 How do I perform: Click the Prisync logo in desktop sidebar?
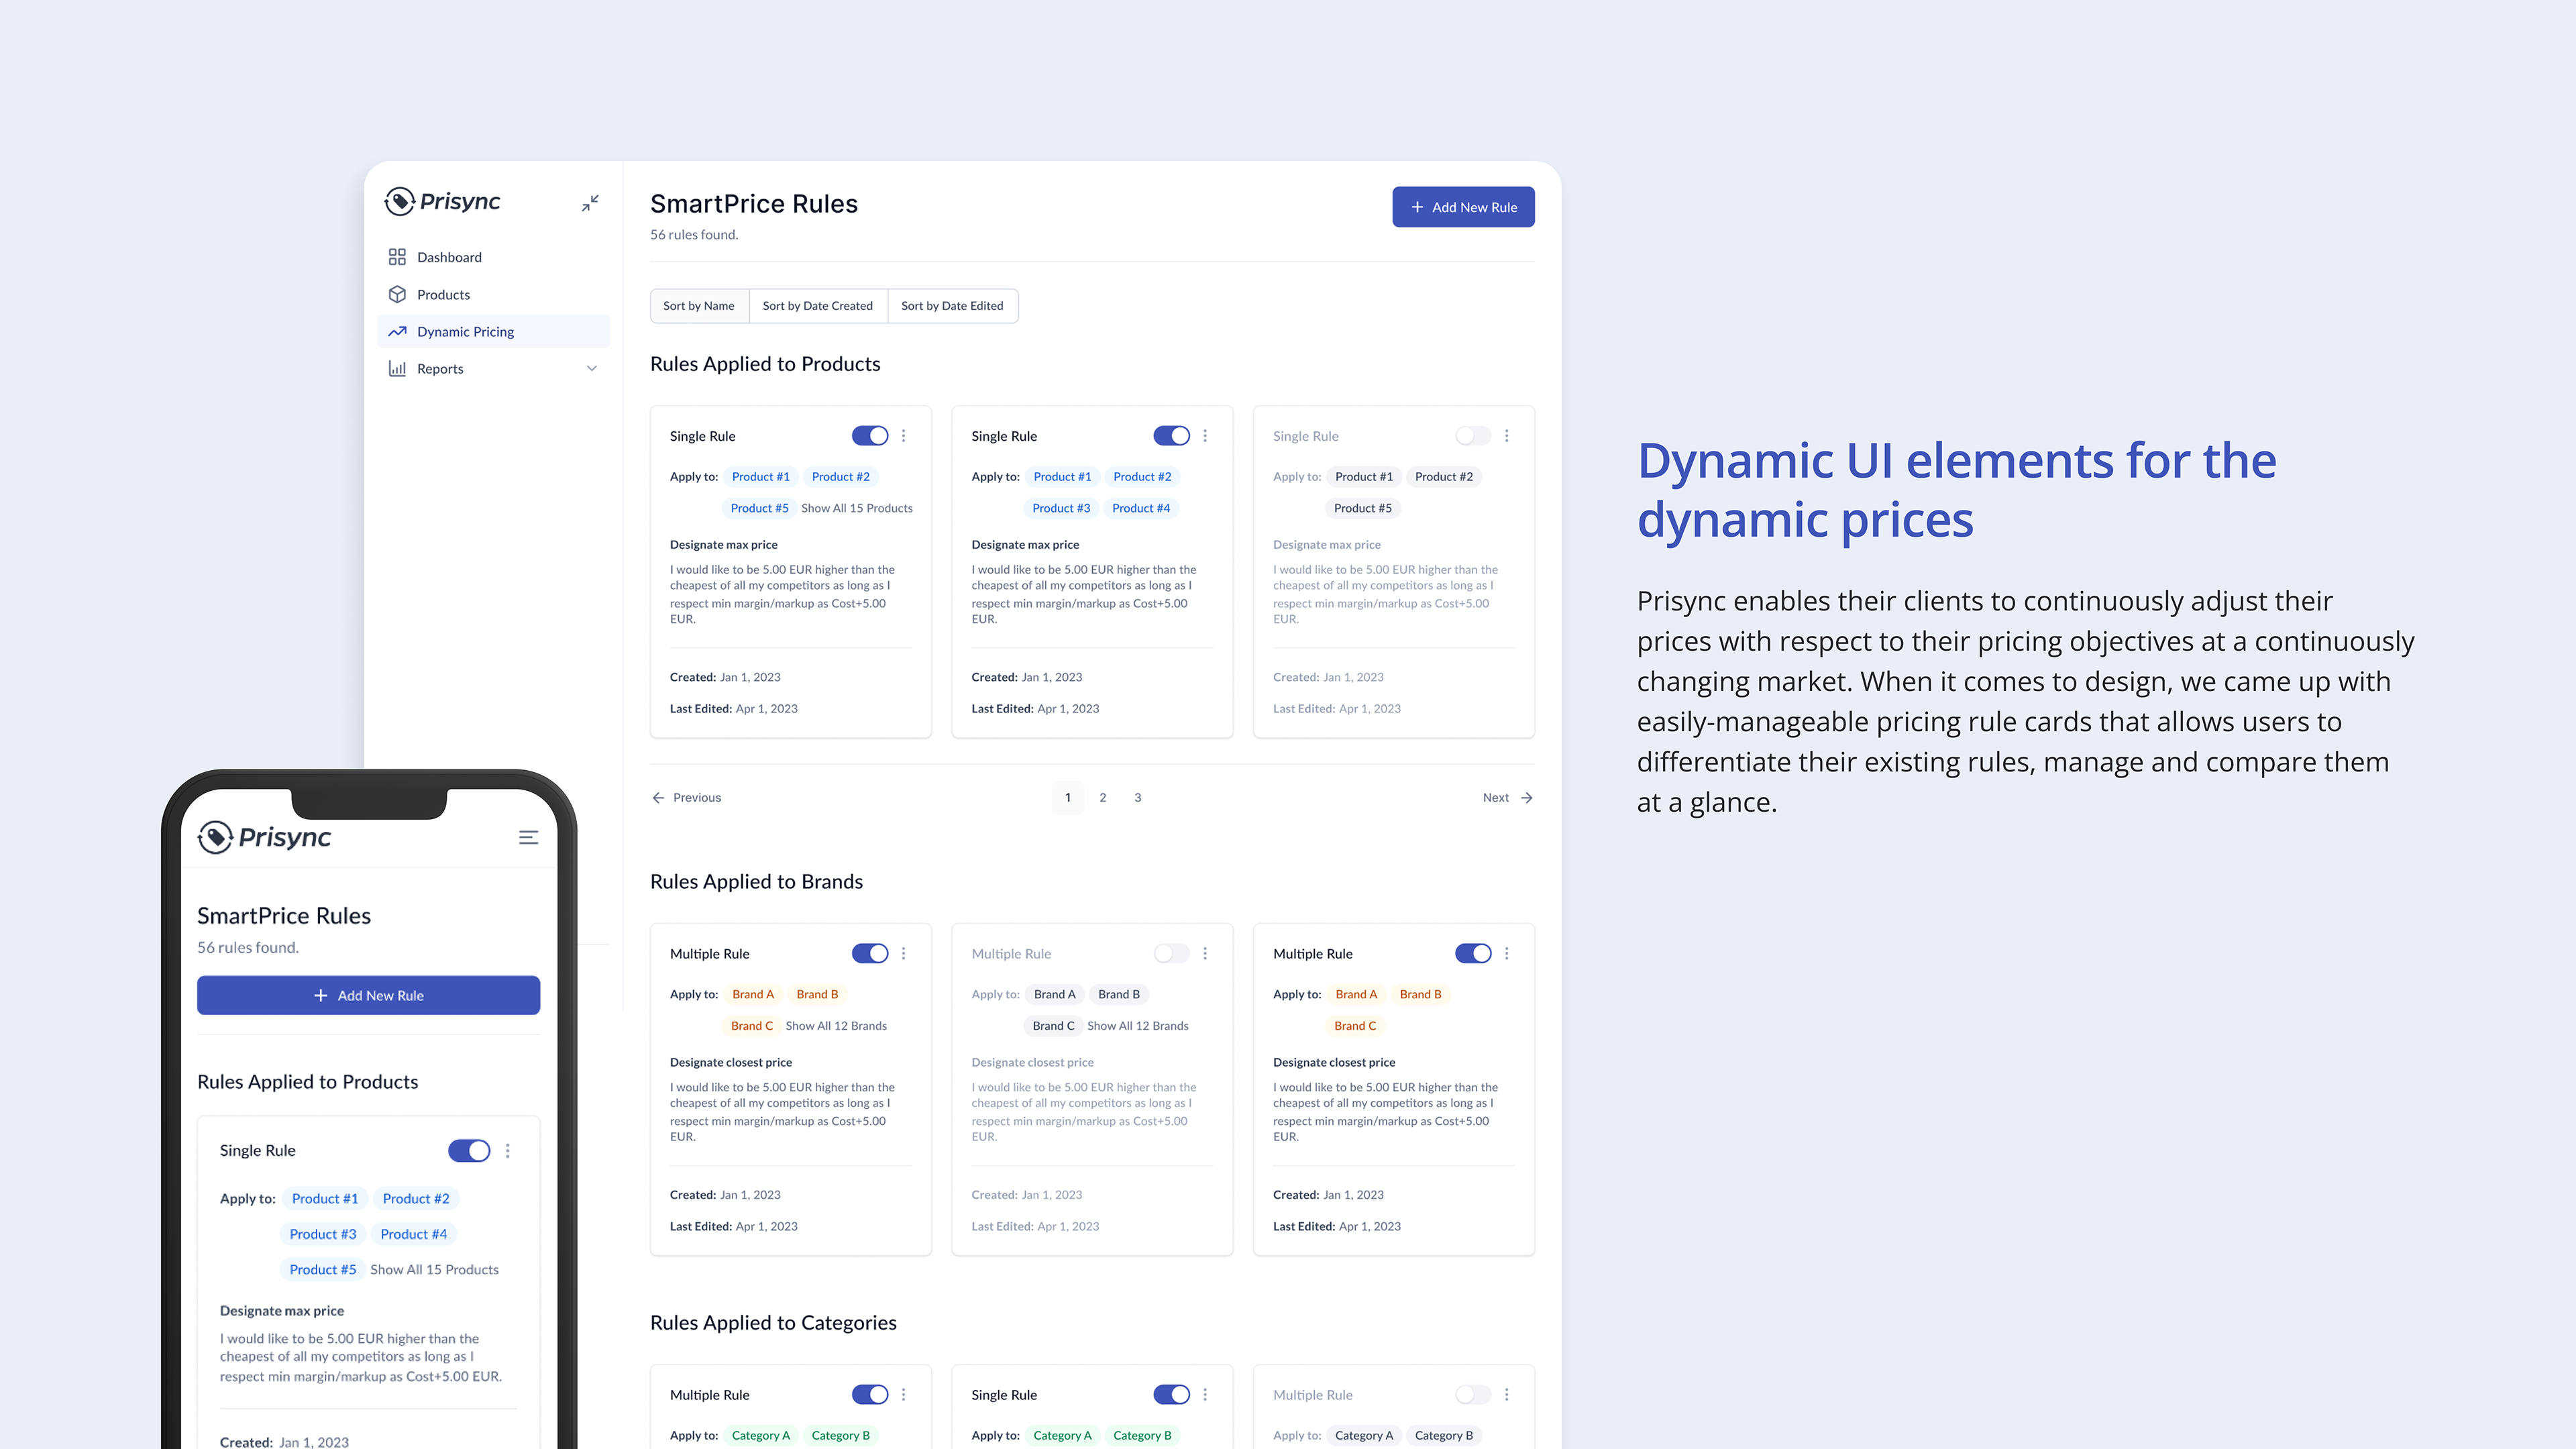(443, 202)
